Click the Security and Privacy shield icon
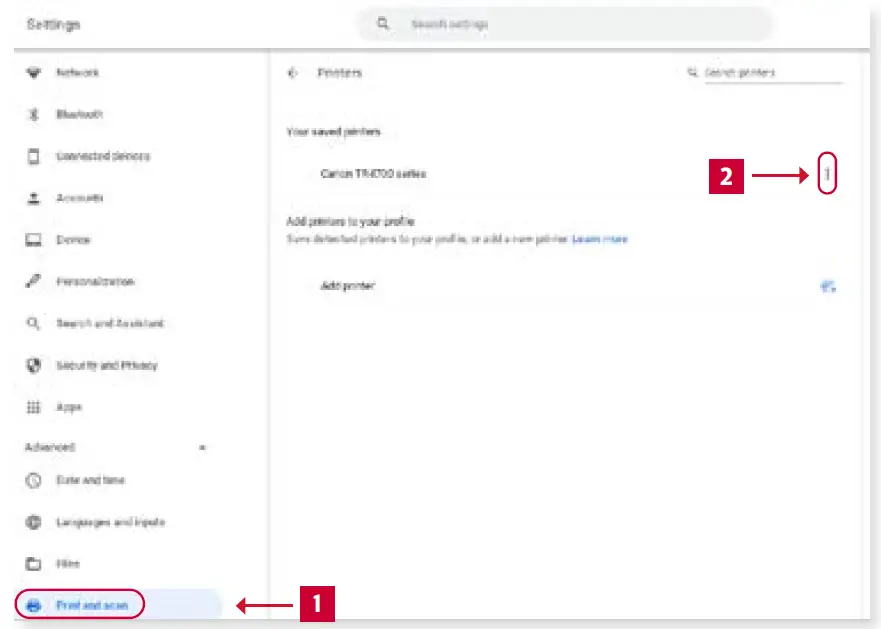 tap(34, 365)
